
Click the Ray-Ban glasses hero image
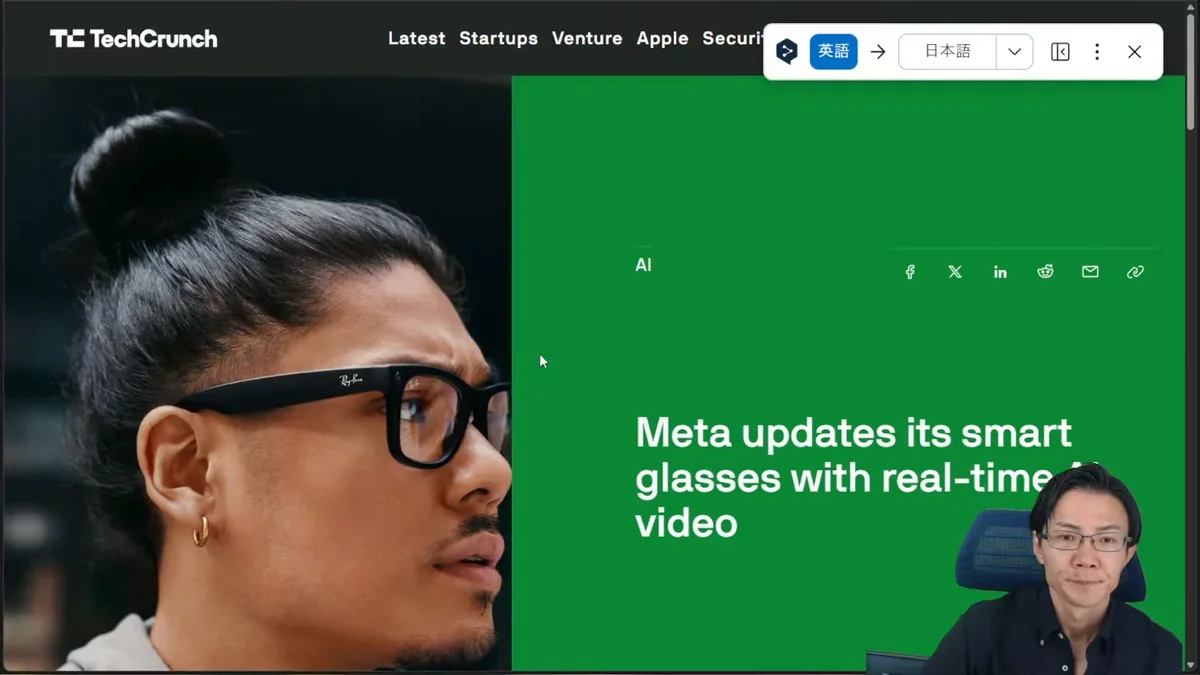point(257,373)
